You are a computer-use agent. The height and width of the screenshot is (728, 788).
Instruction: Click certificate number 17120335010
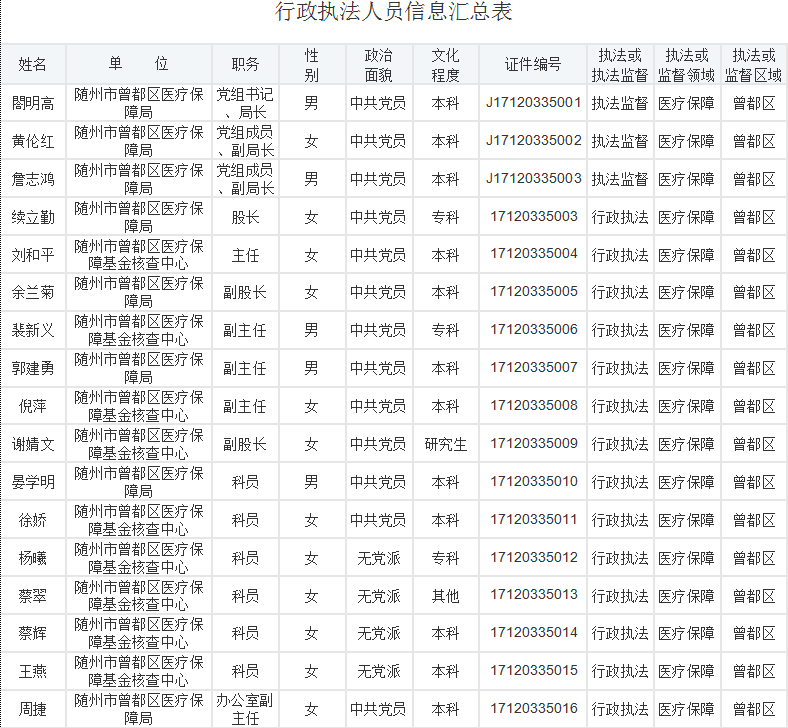(x=534, y=482)
